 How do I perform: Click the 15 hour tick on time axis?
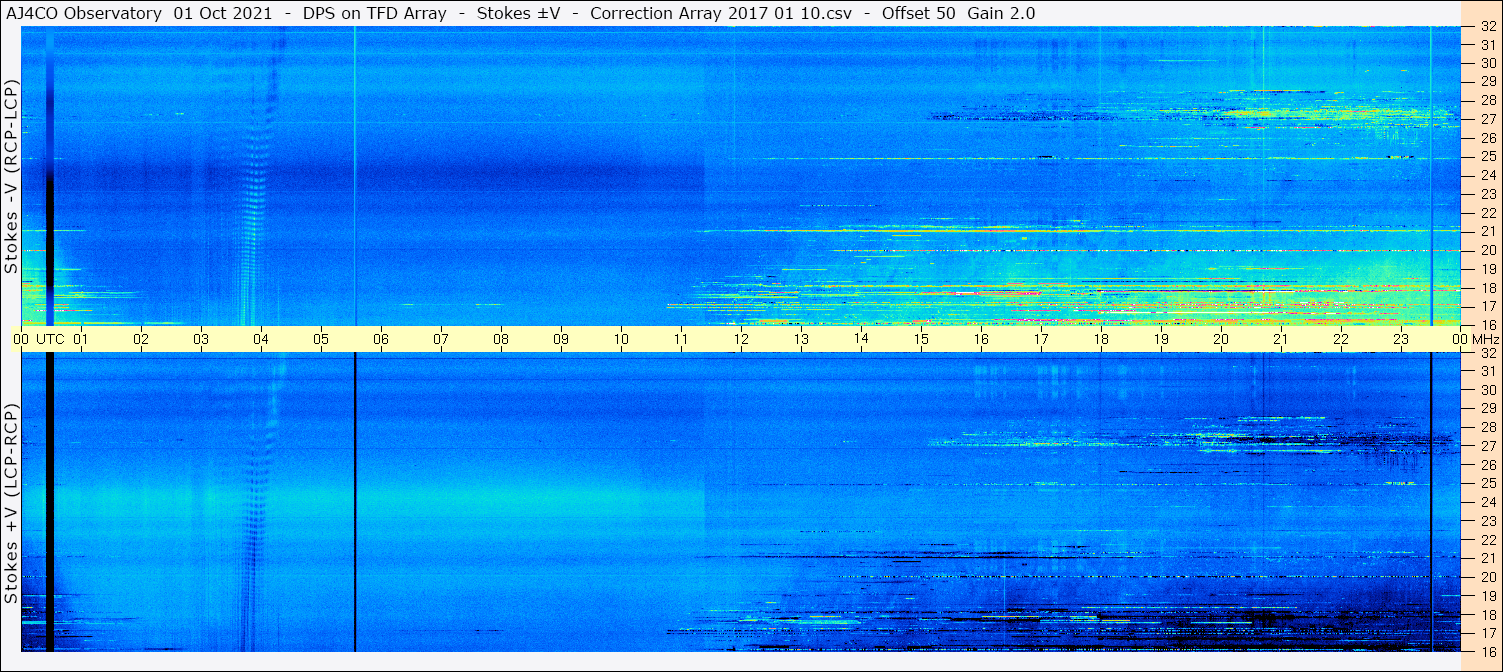tap(921, 339)
